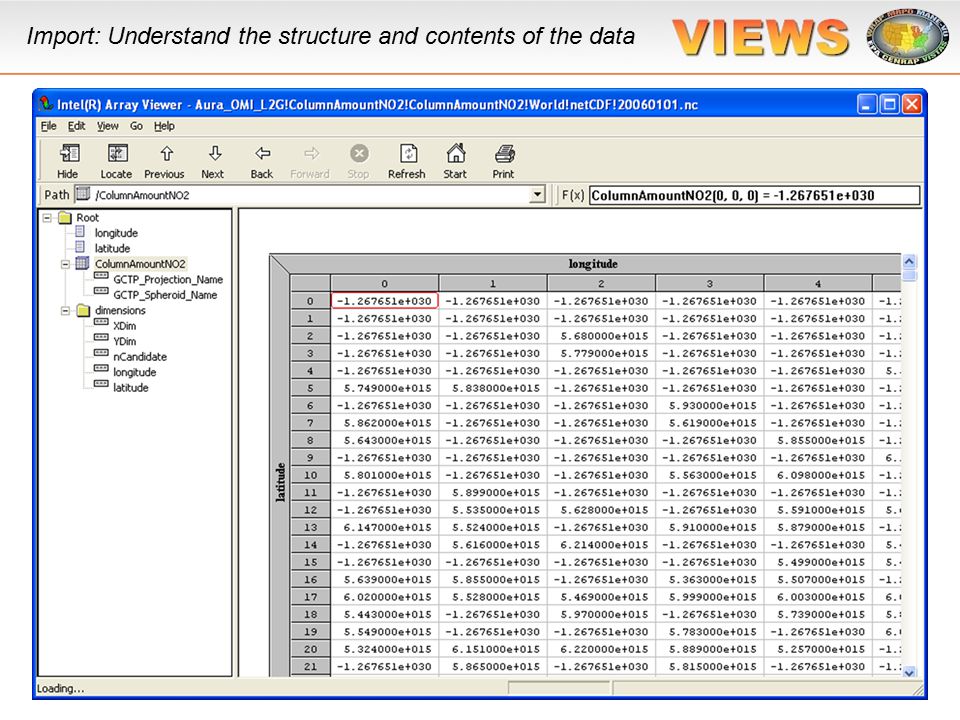Click the Back arrow icon
960x720 pixels.
point(263,153)
